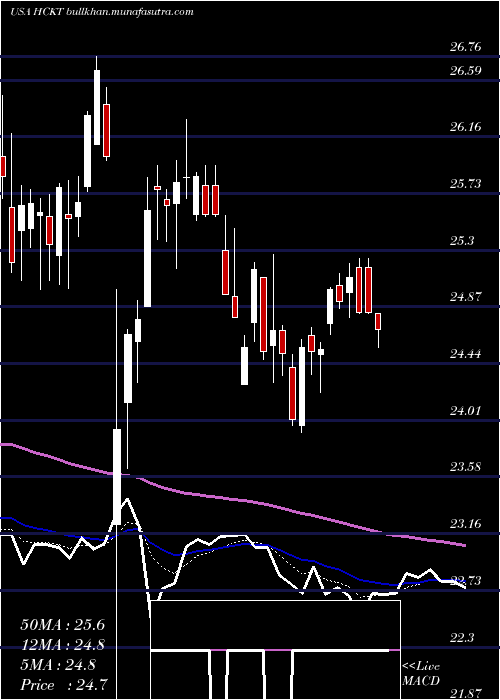This screenshot has height=700, width=500.
Task: Click the 26.59 price axis label
Action: pyautogui.click(x=466, y=71)
